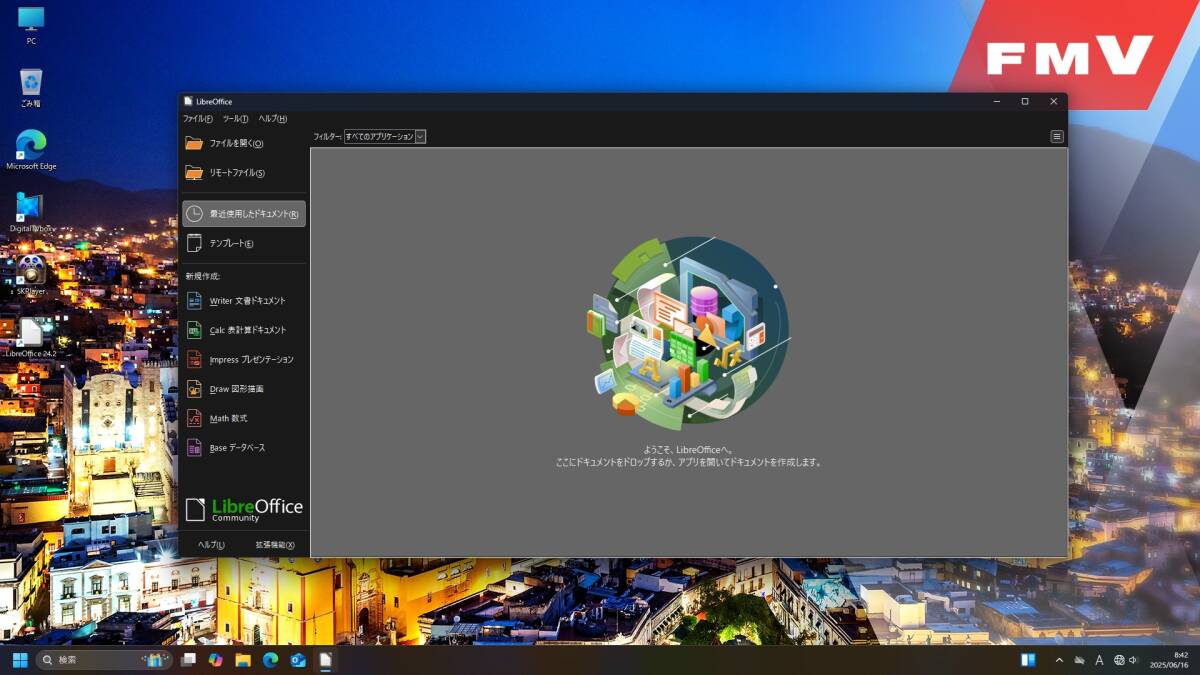Expand the フィルター application dropdown
This screenshot has width=1200, height=675.
point(385,136)
